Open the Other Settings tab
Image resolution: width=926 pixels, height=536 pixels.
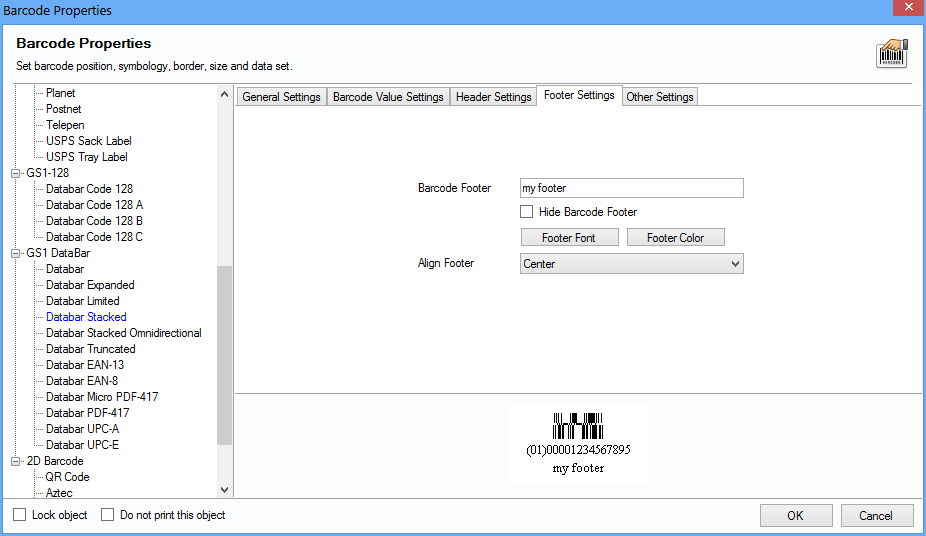coord(660,97)
